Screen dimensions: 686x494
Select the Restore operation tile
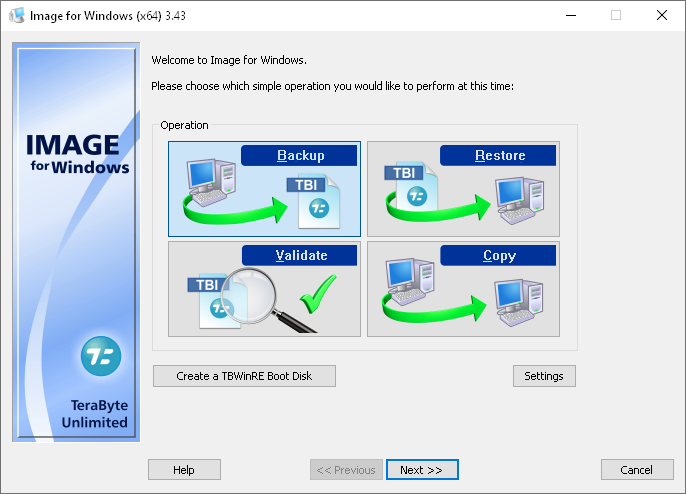[x=463, y=189]
